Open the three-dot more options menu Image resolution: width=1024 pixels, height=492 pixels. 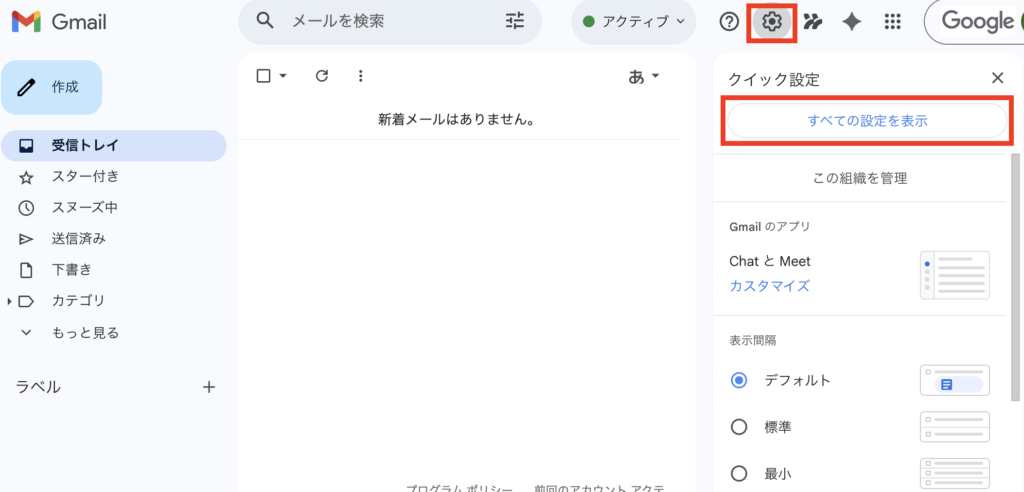tap(361, 76)
